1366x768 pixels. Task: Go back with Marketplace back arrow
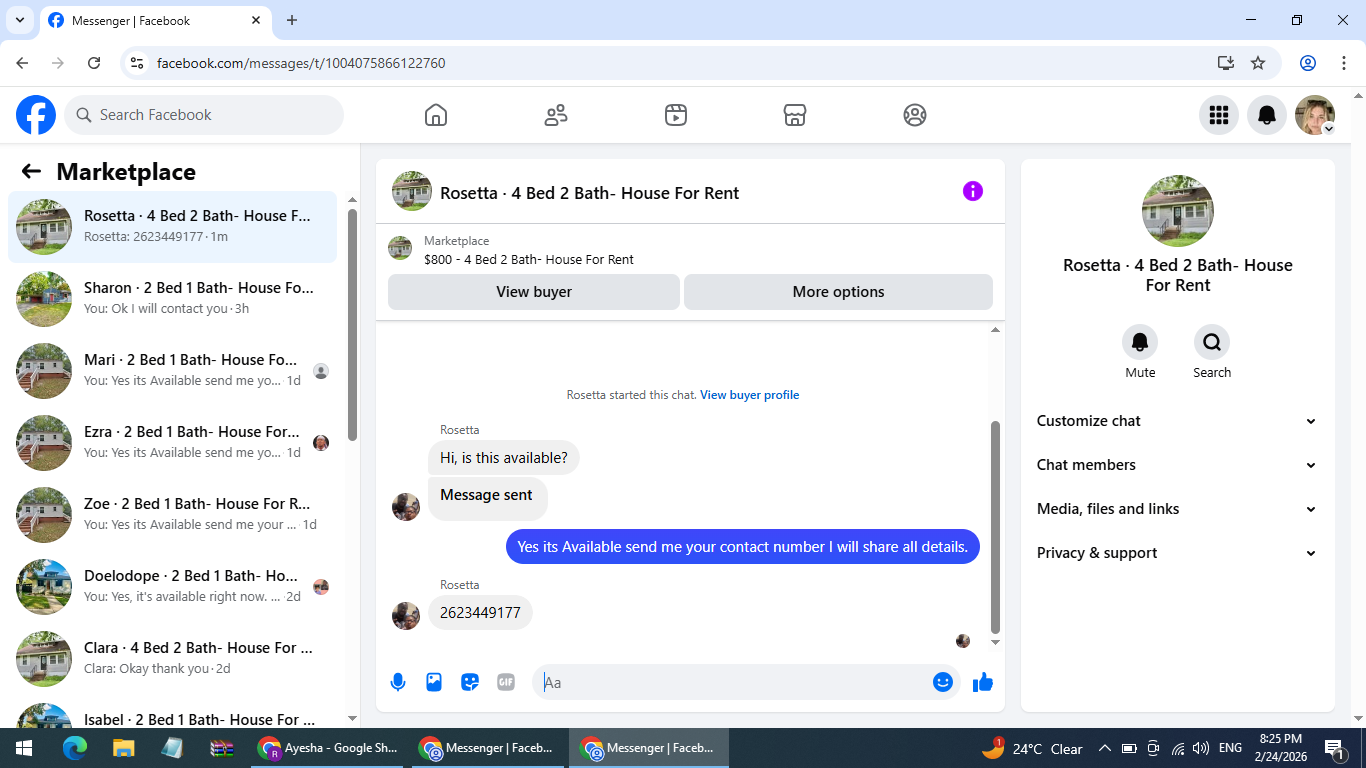(x=31, y=171)
